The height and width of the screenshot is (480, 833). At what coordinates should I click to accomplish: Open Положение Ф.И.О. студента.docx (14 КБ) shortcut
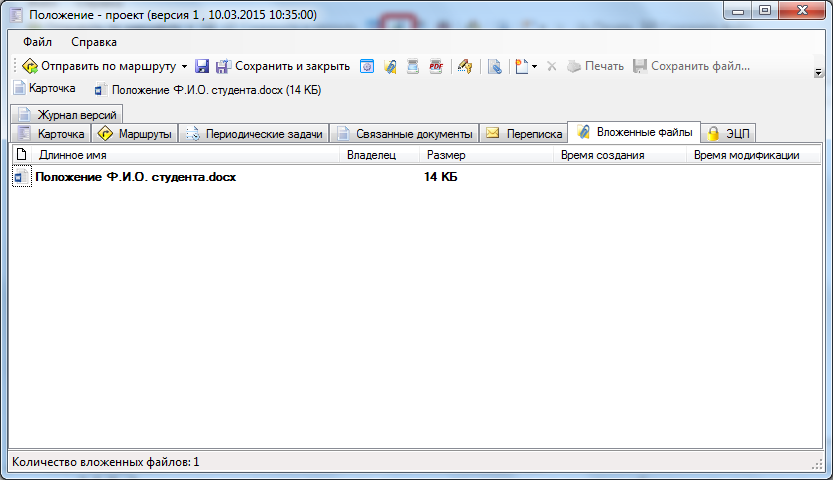[x=208, y=90]
